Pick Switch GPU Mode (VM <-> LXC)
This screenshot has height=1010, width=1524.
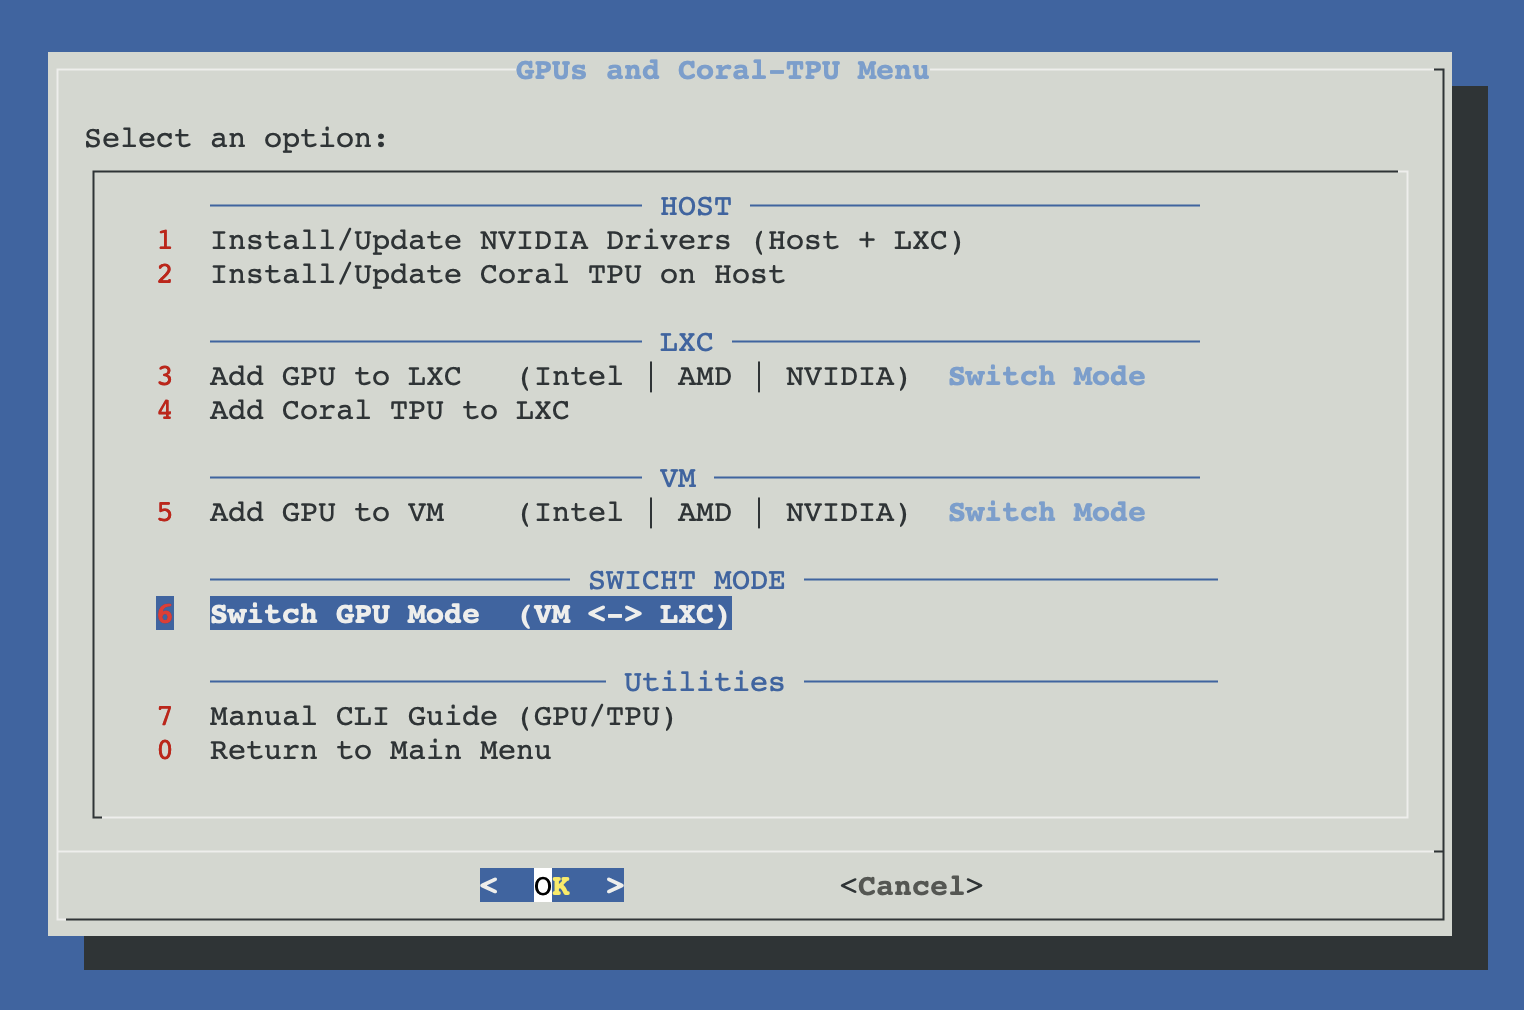[470, 614]
